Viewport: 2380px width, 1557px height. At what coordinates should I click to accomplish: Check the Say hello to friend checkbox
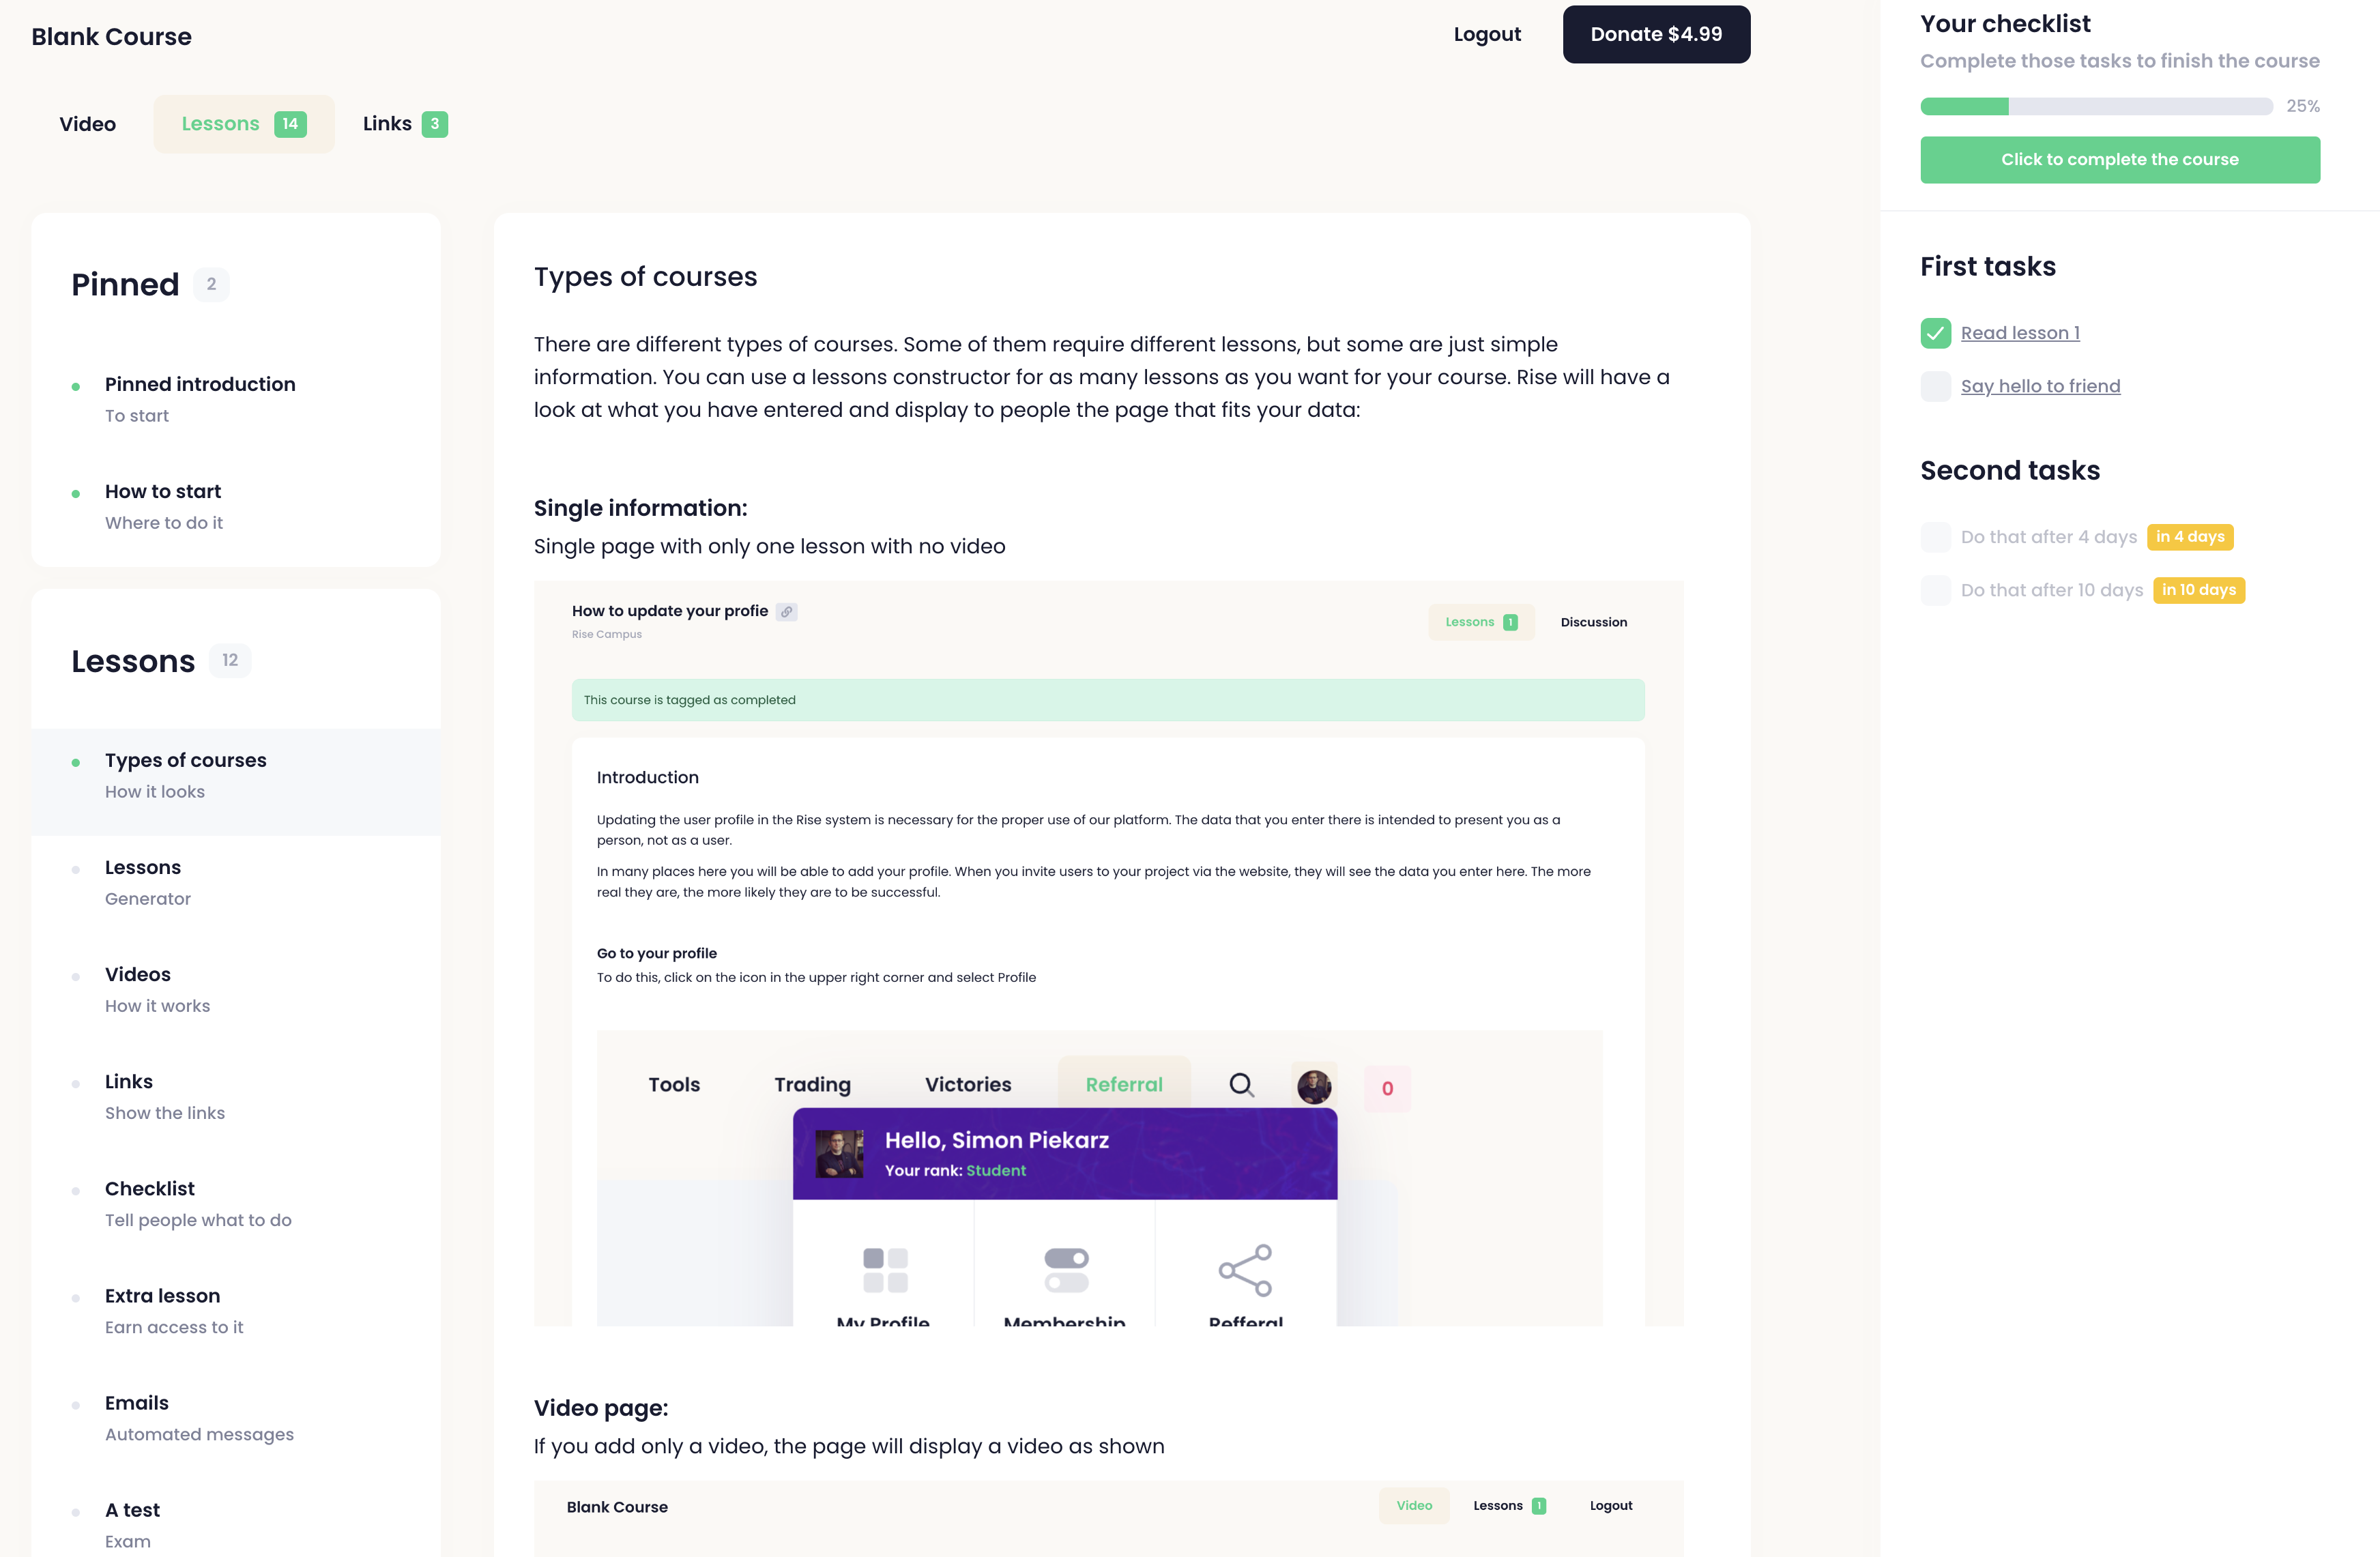tap(1935, 386)
